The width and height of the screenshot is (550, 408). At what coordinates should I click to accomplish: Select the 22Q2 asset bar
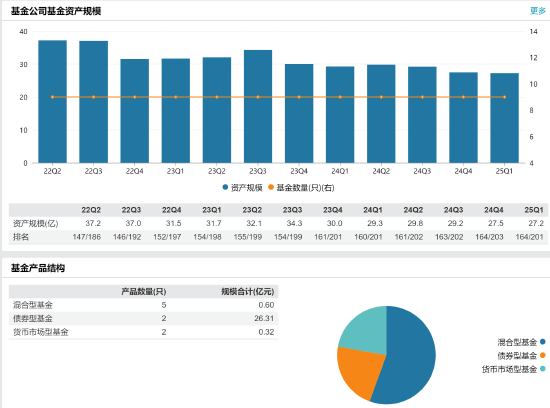click(x=52, y=102)
